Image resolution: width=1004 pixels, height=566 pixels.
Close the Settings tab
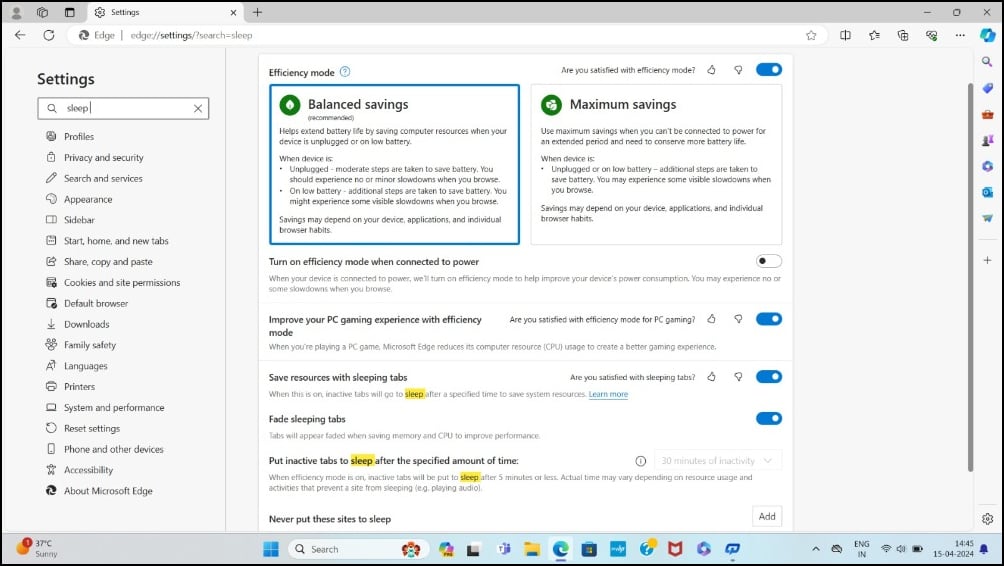click(x=233, y=12)
